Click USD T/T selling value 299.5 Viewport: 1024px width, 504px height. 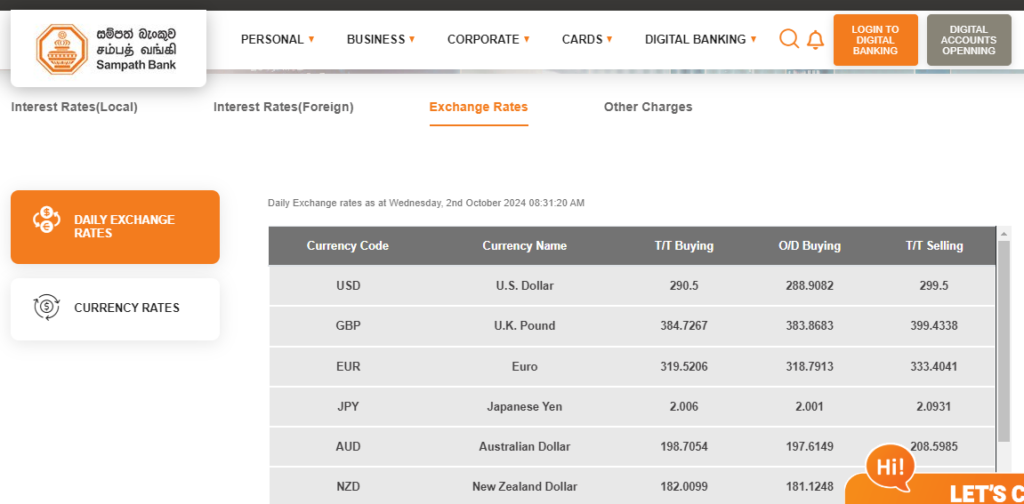tap(934, 285)
